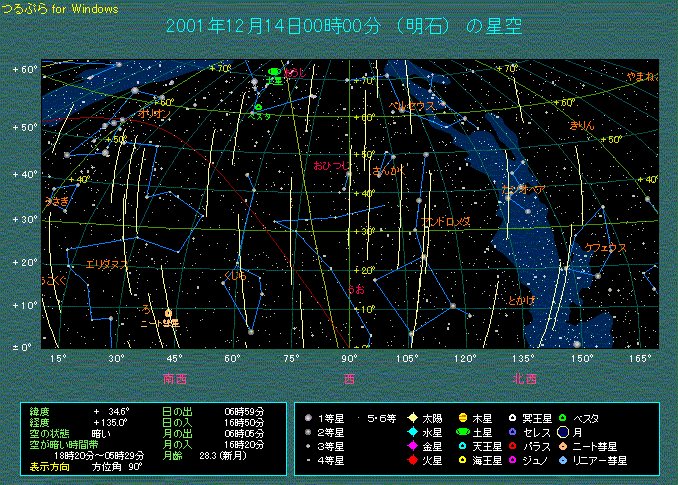Click the Jupiter (木星) legend icon
This screenshot has height=485, width=678.
pyautogui.click(x=461, y=417)
